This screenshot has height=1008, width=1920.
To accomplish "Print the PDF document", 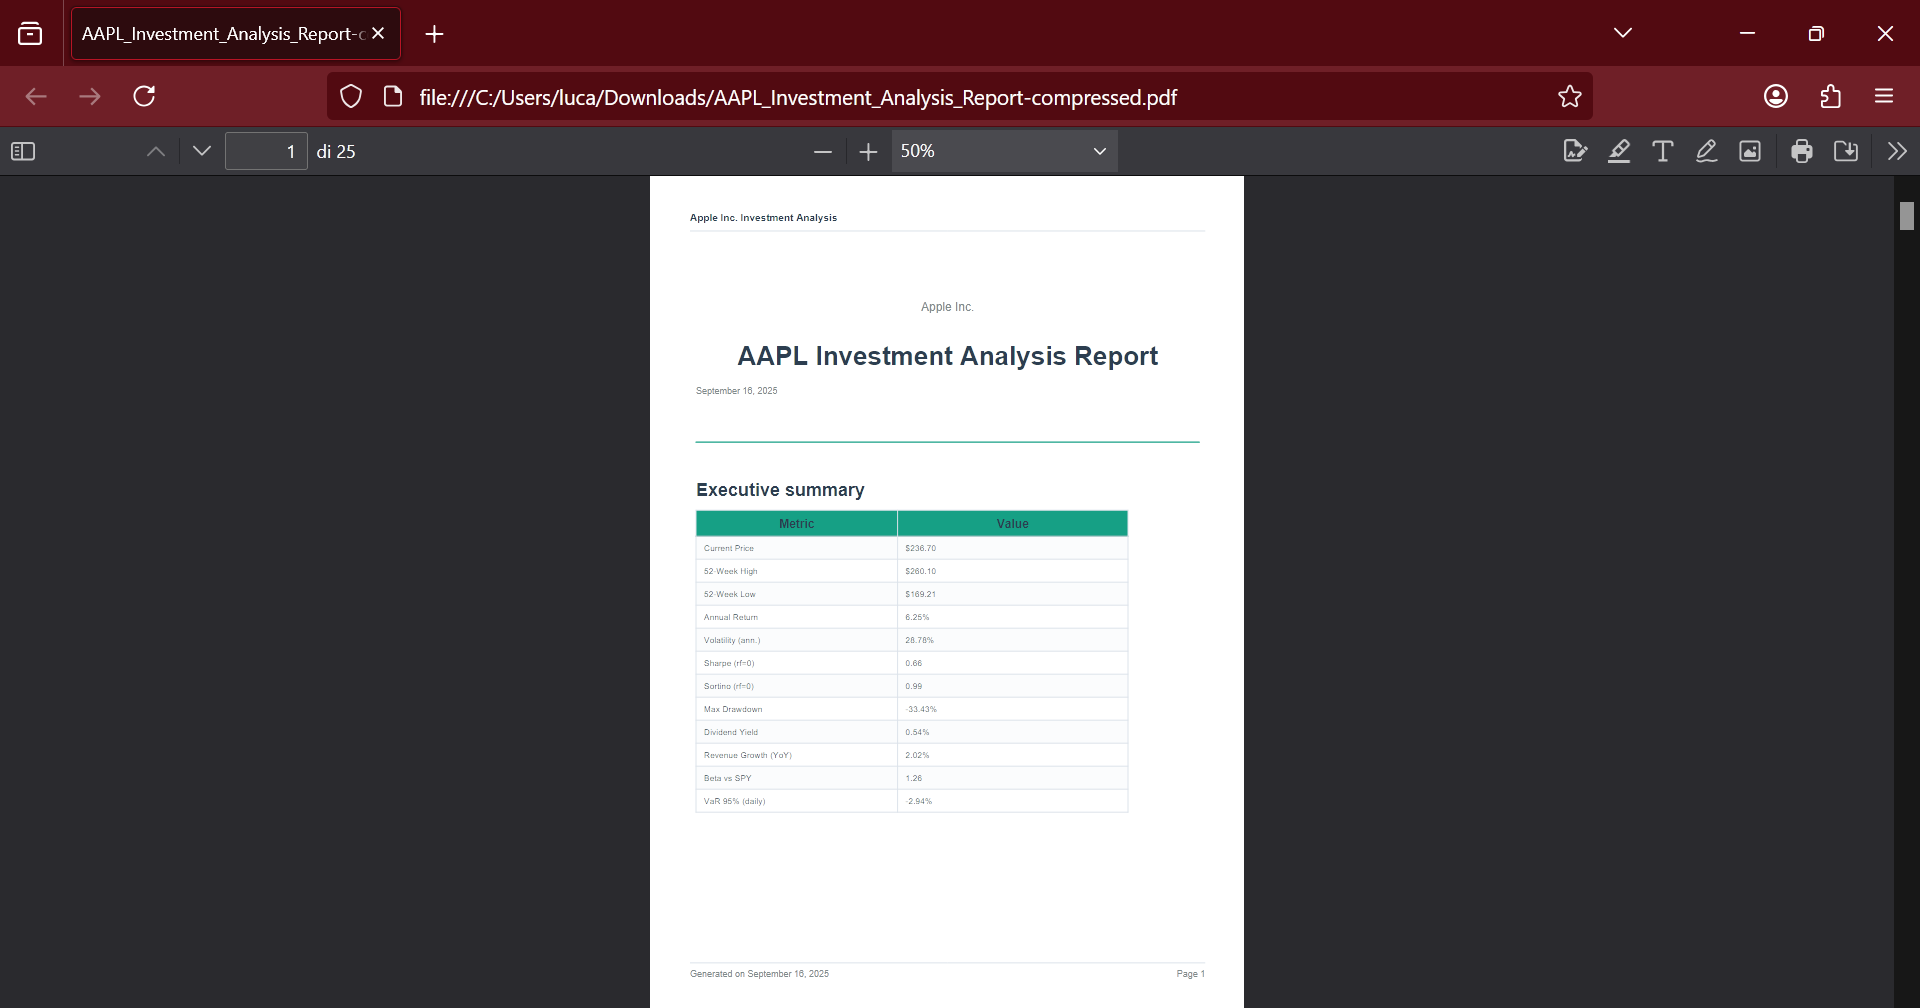I will click(1802, 151).
